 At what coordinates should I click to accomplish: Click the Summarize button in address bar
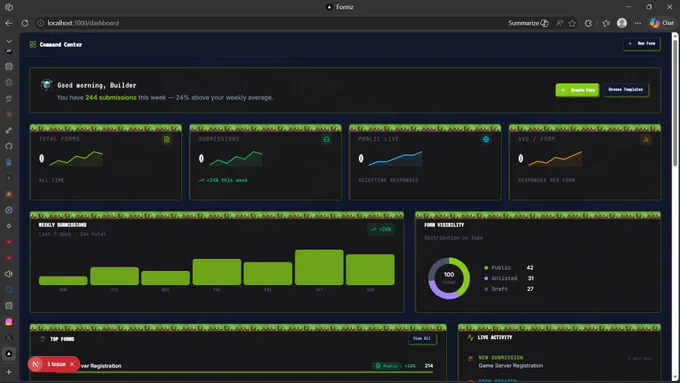528,23
